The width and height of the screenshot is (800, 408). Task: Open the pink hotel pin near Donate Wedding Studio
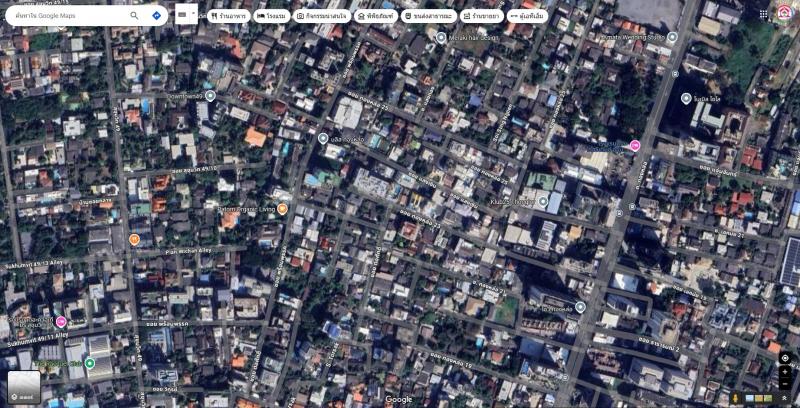click(634, 147)
